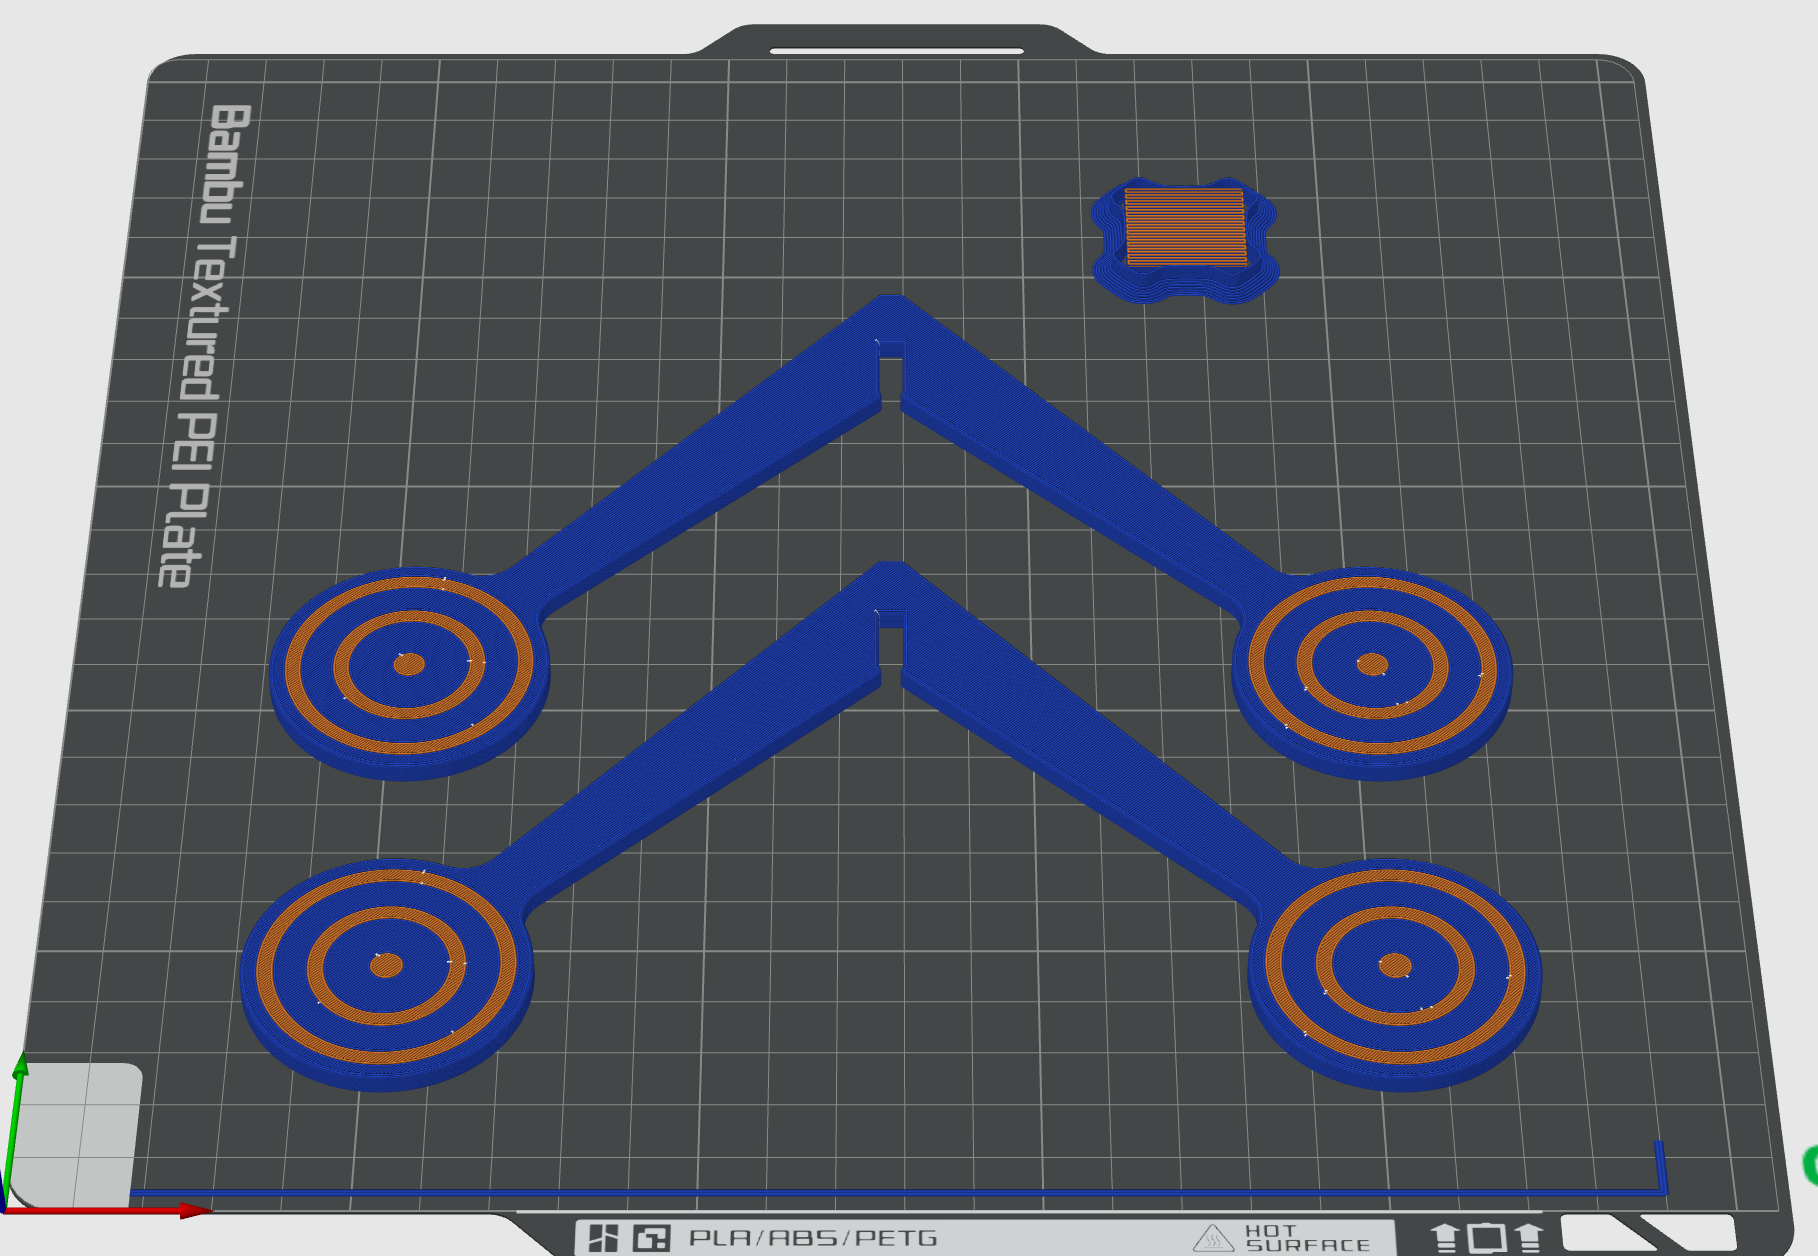Select the small square orange-topped object
The image size is (1818, 1256).
coord(1185,240)
